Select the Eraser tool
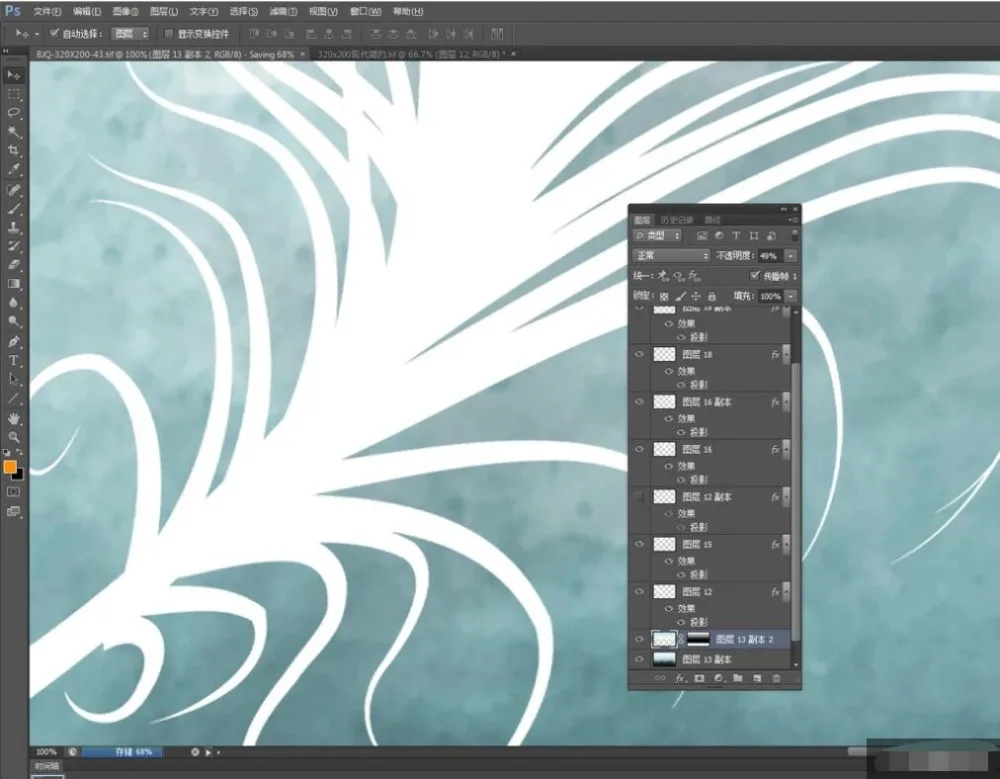1000x779 pixels. point(13,265)
